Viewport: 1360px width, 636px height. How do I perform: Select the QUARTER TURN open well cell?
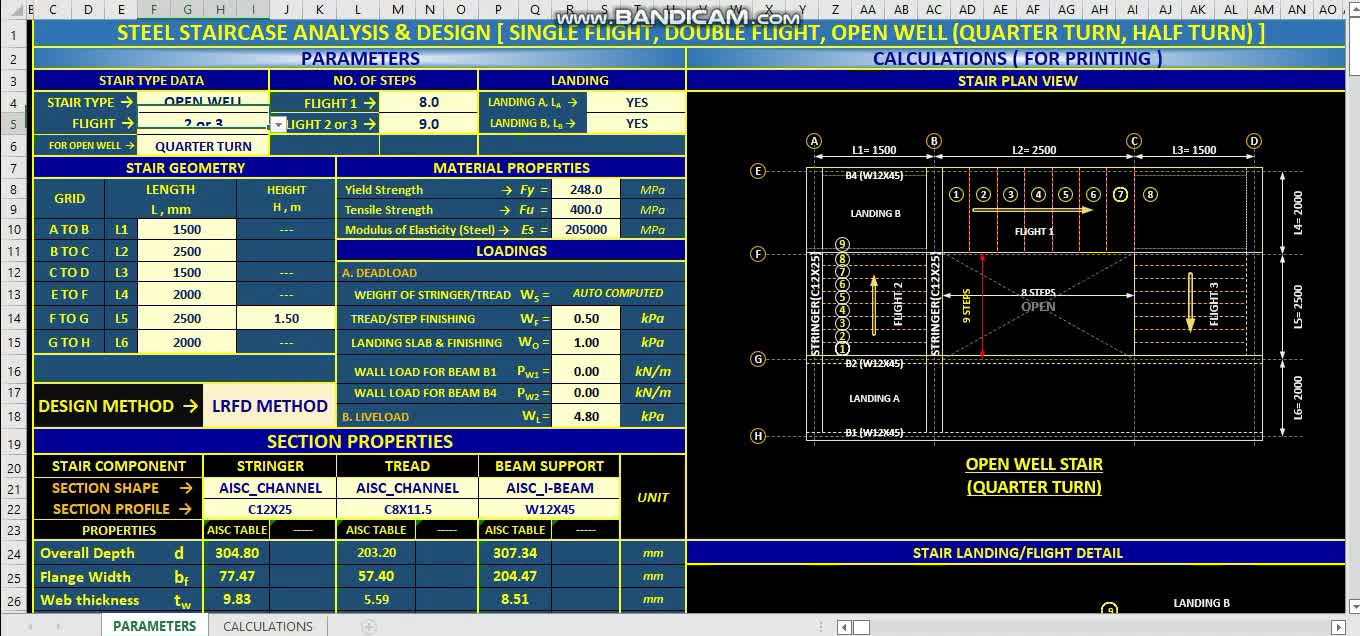[203, 146]
